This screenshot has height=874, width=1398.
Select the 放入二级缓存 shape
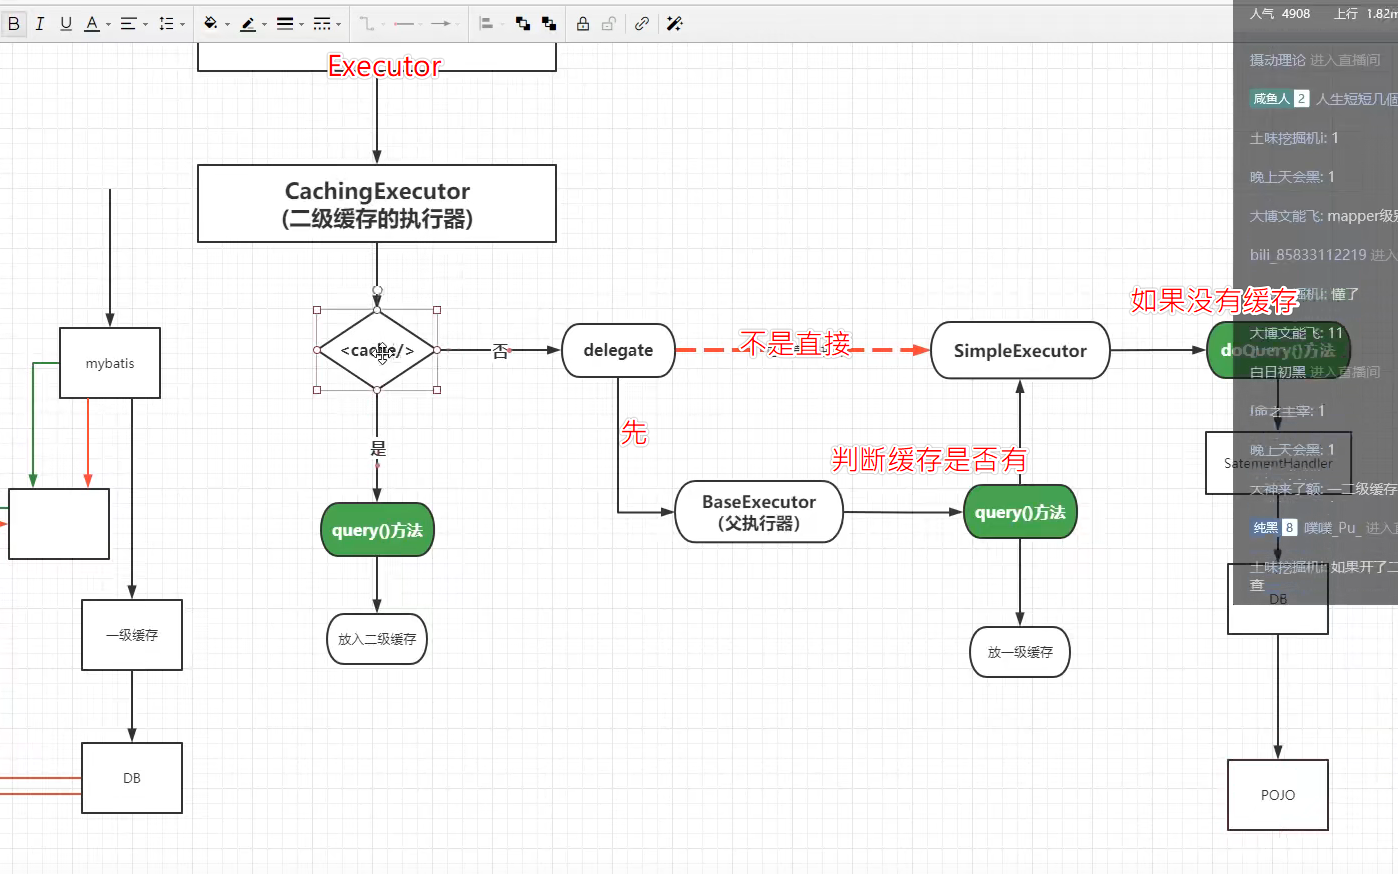tap(377, 639)
